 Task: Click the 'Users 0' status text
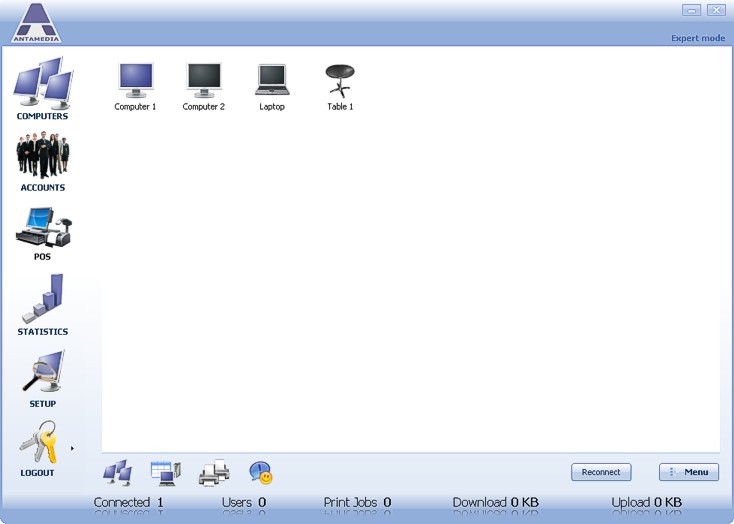coord(244,502)
